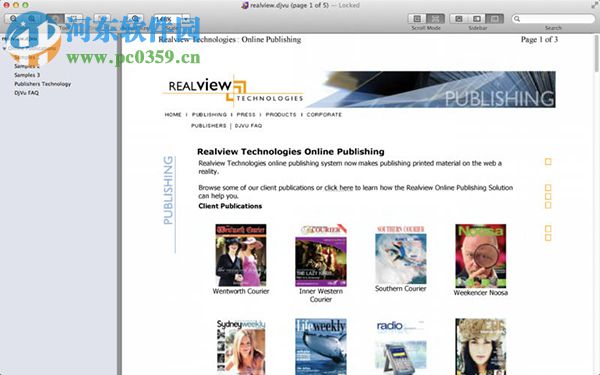Screen dimensions: 600x375
Task: Open the Weekender Noosa cover thumbnail
Action: (481, 256)
